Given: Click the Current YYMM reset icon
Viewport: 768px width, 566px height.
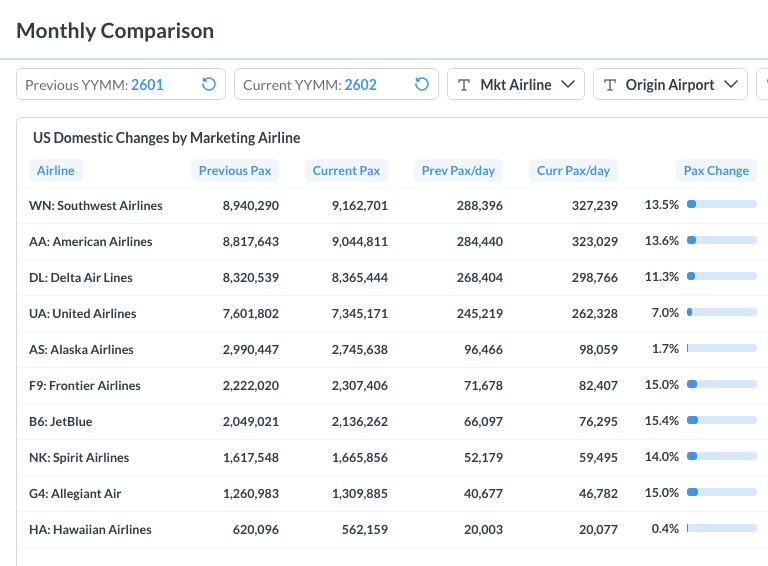Looking at the screenshot, I should (422, 85).
